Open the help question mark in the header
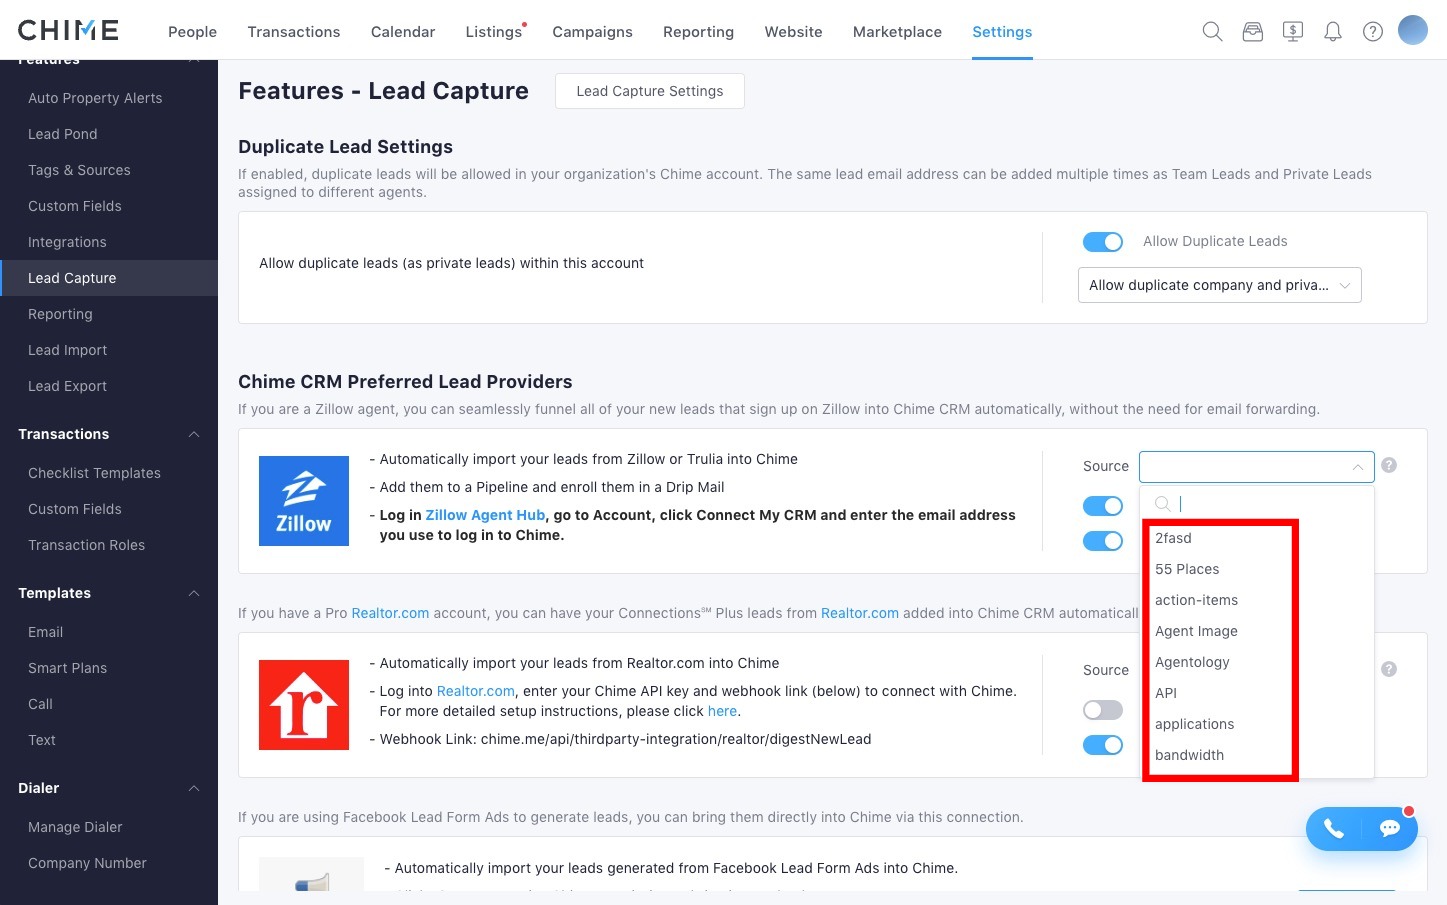Screen dimensions: 1447x905 click(x=1373, y=32)
